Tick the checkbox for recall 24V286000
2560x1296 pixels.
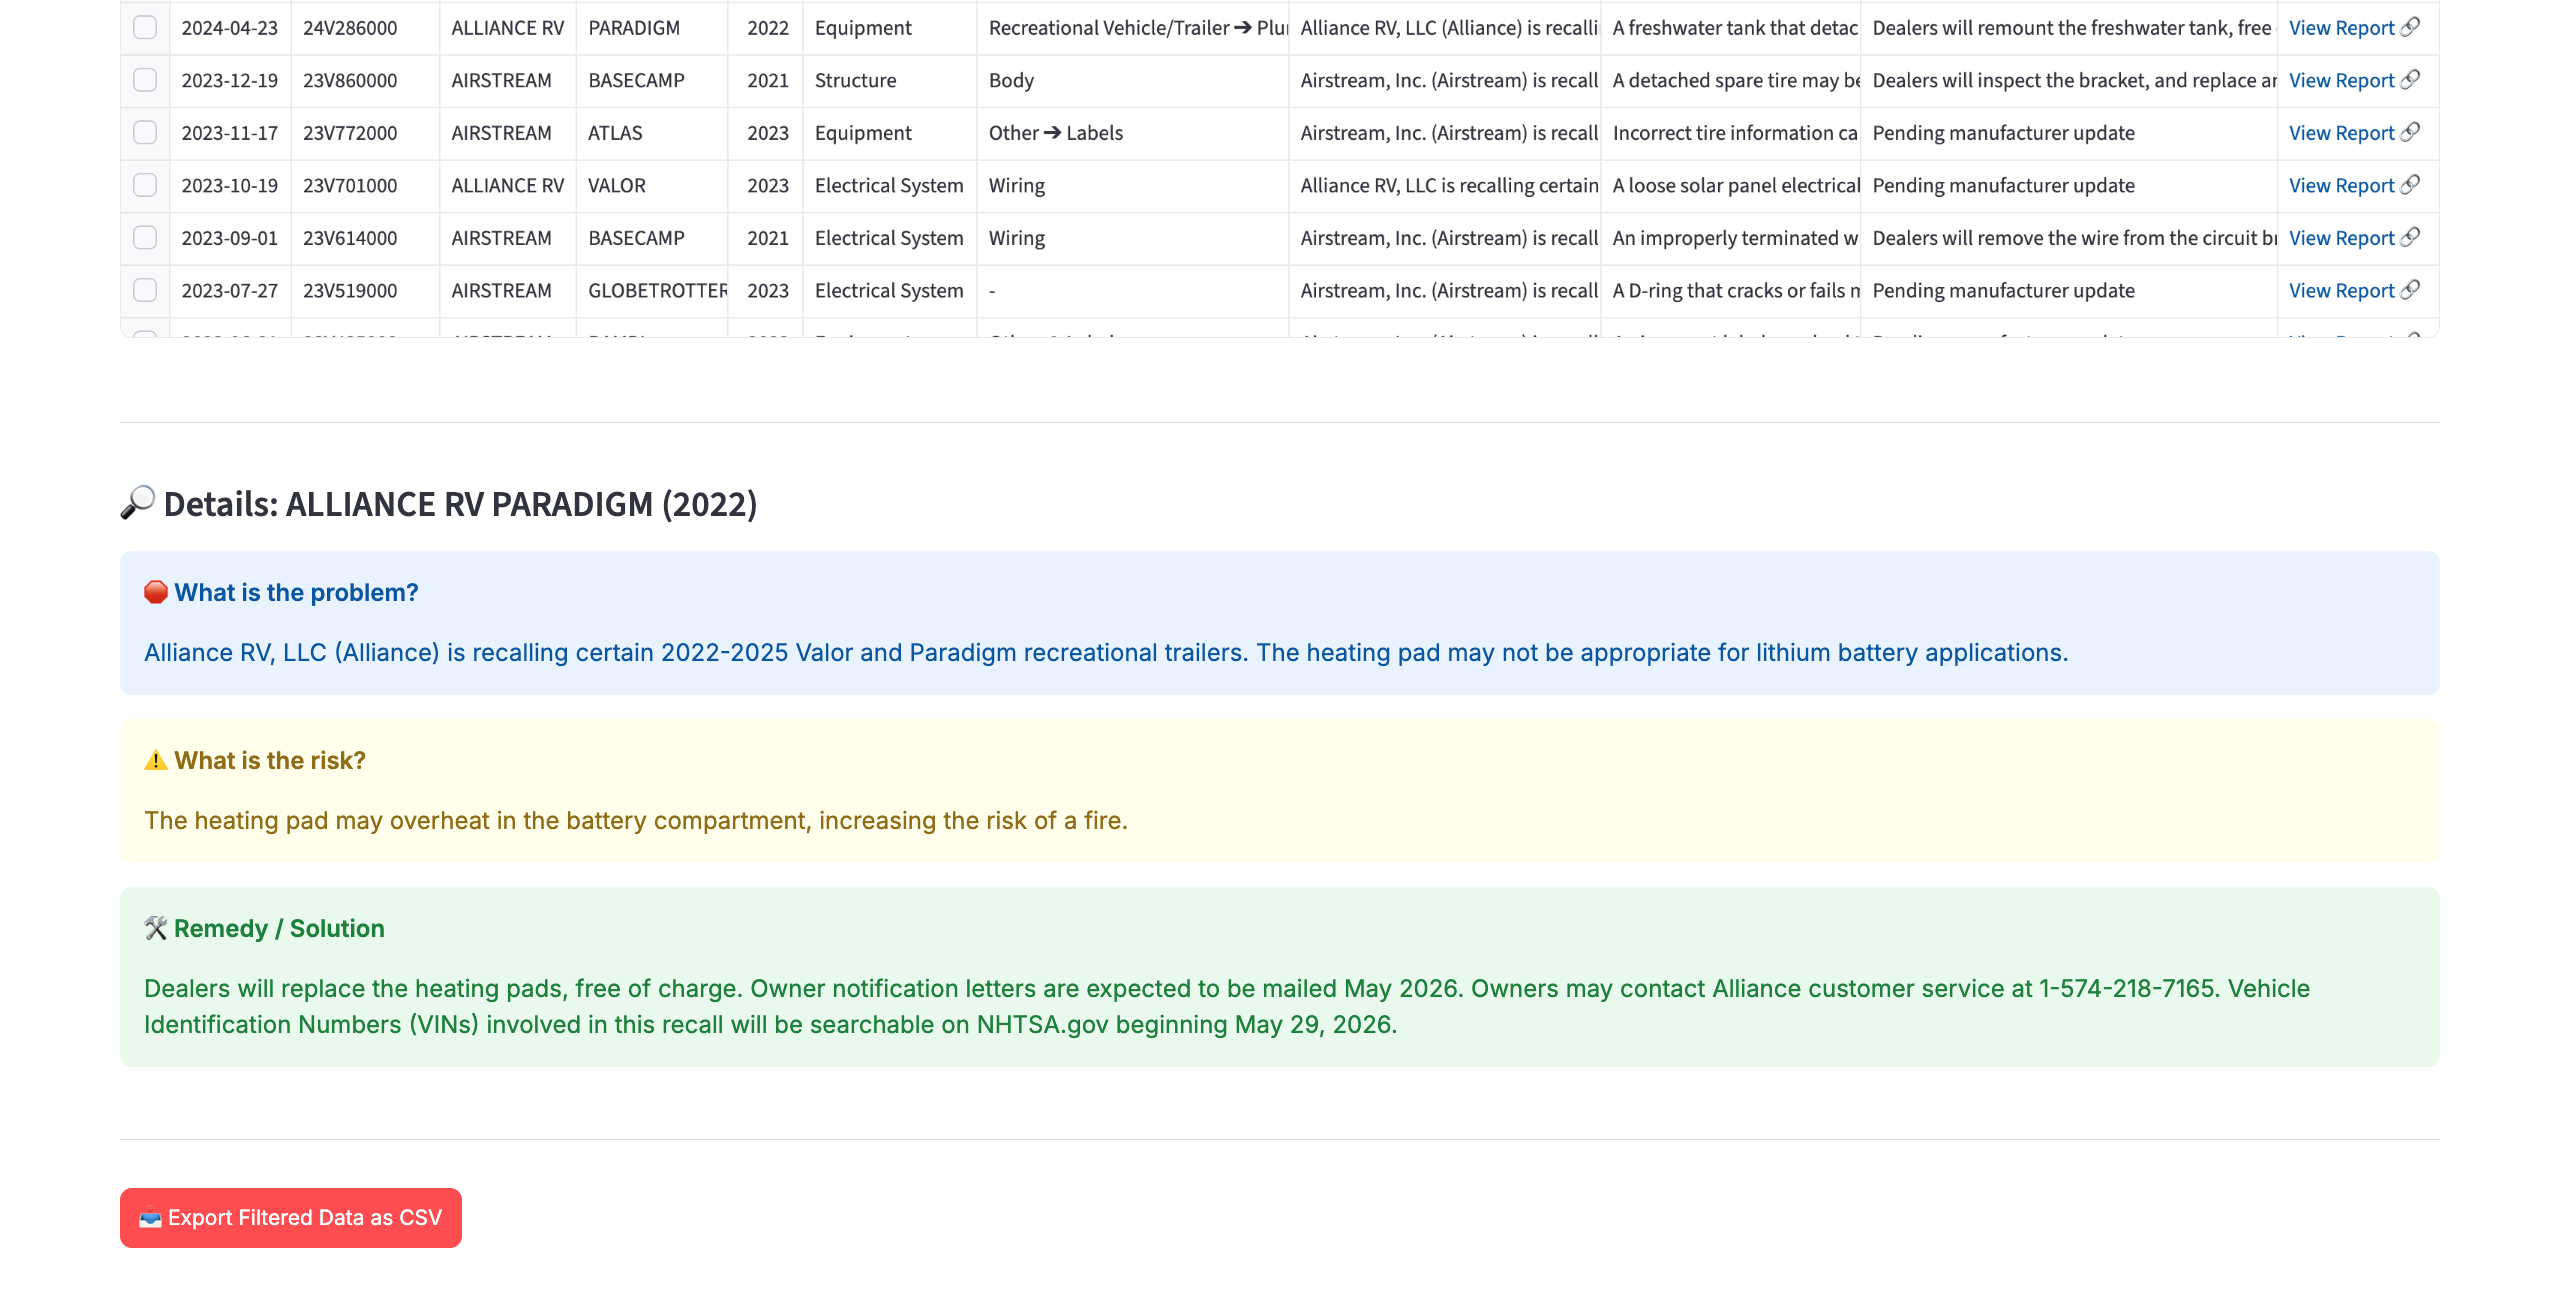[145, 28]
